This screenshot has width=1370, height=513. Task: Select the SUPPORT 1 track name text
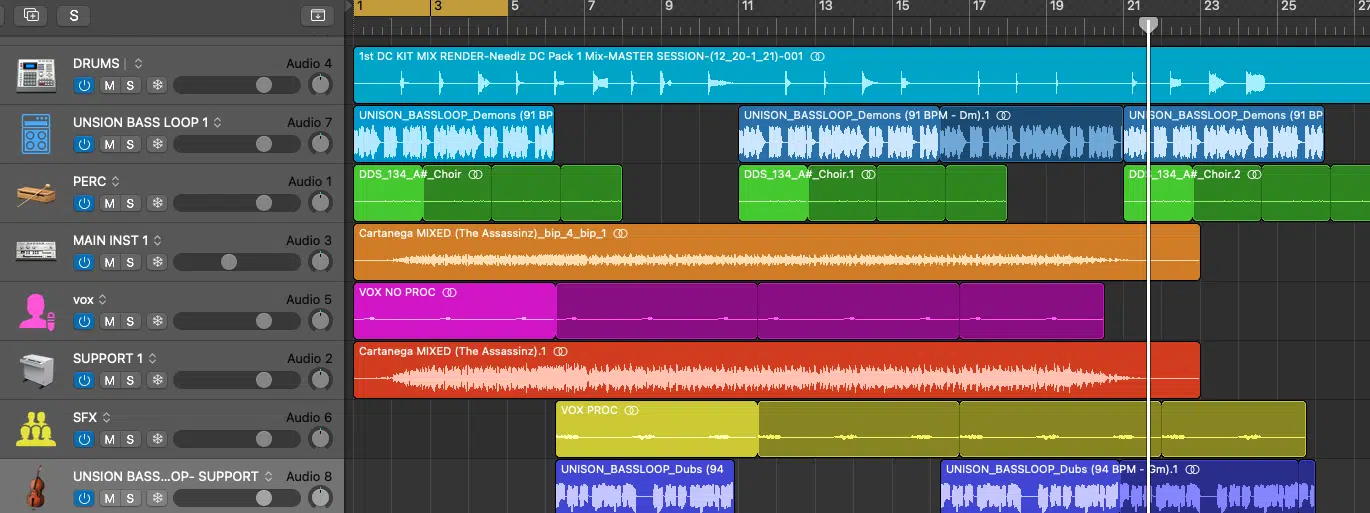click(x=108, y=358)
